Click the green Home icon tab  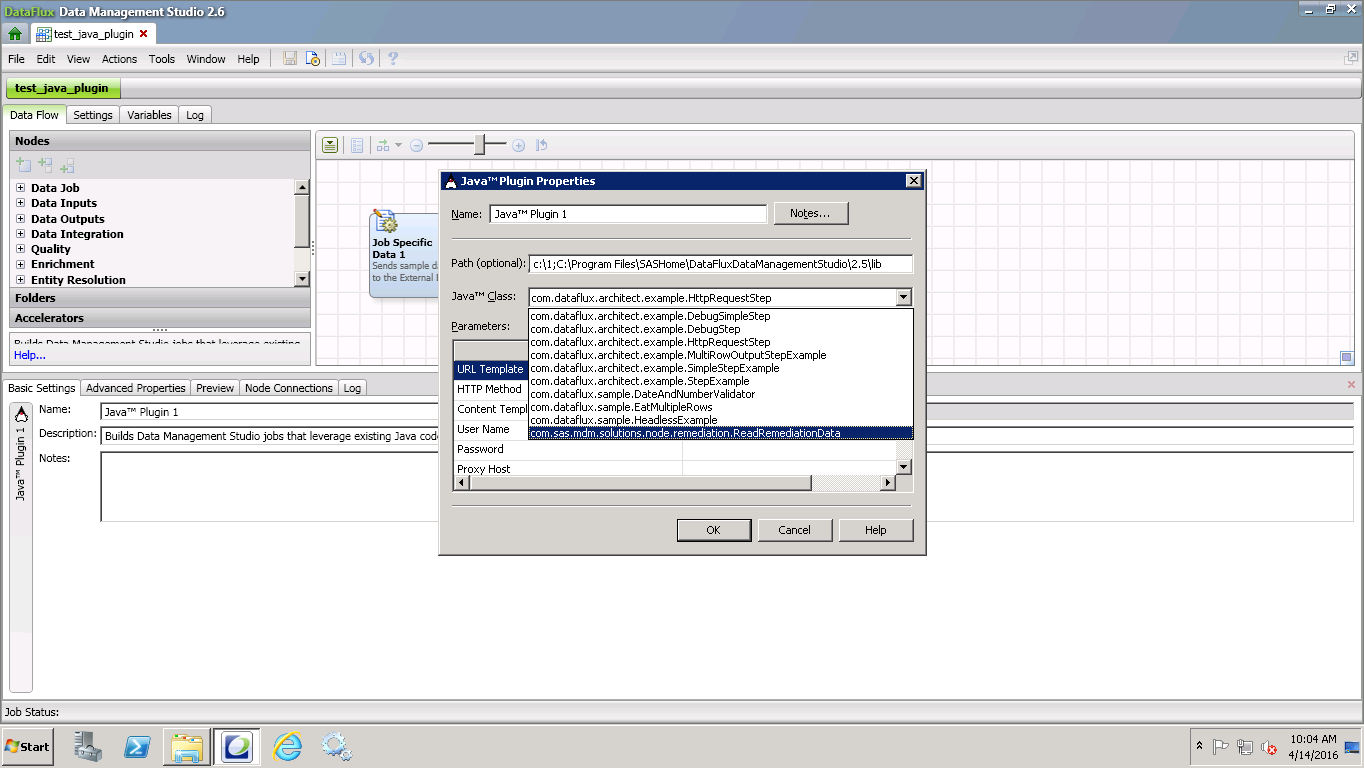[15, 34]
